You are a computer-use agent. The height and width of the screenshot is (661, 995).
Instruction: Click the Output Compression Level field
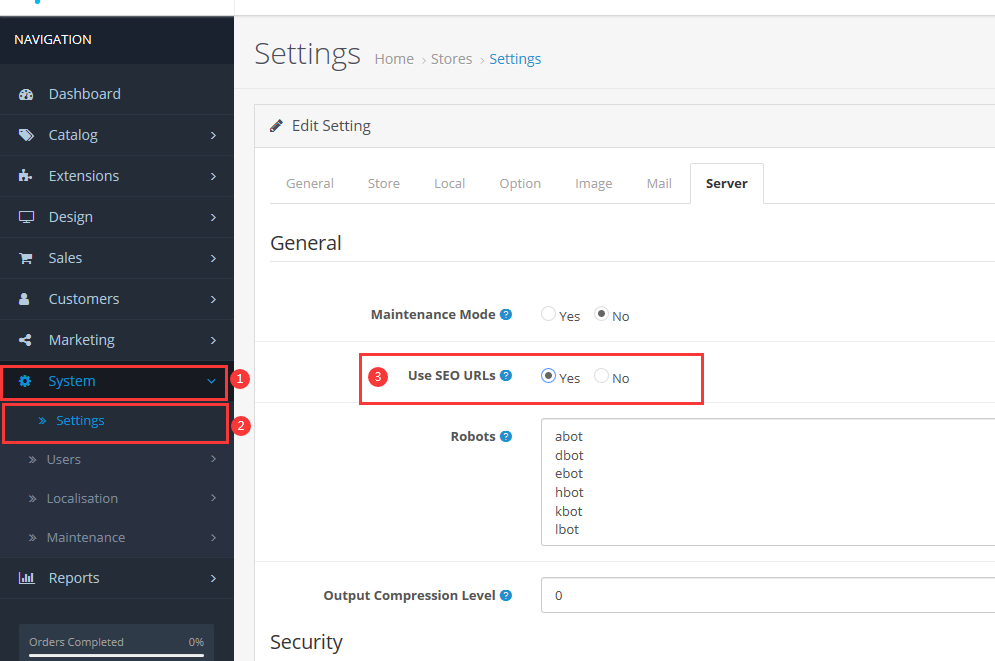(x=766, y=595)
